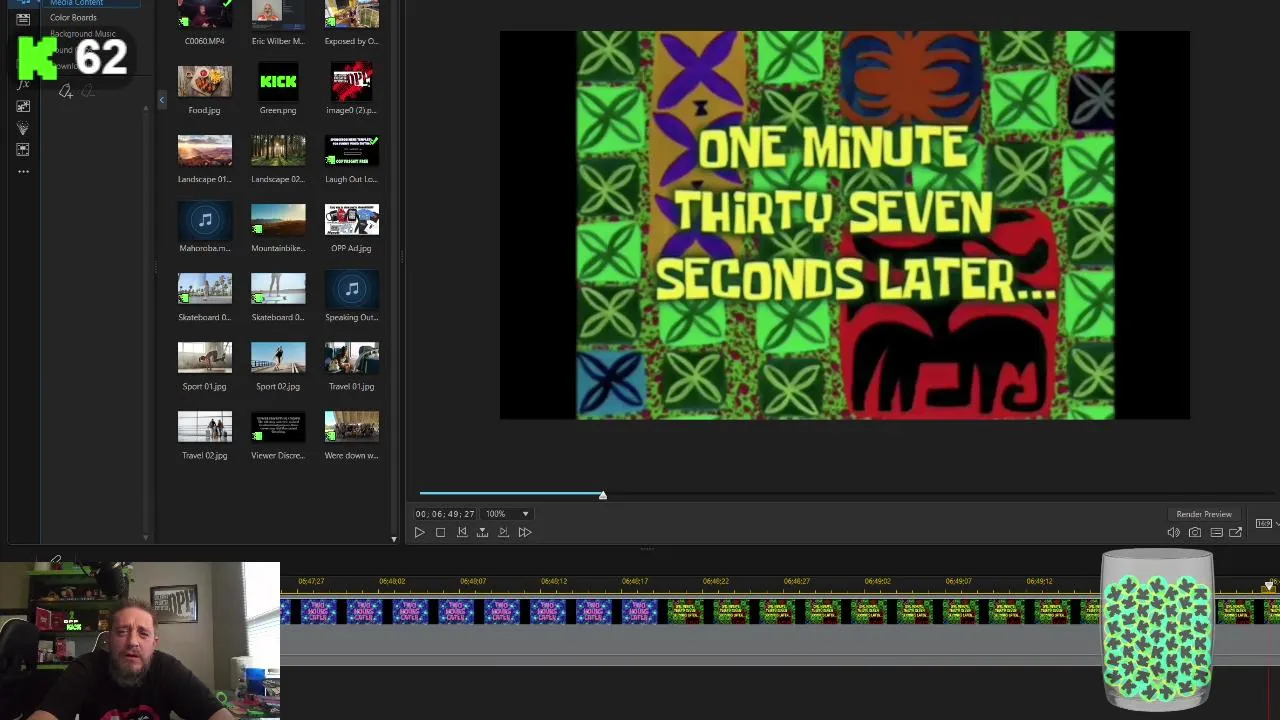
Task: Select the Mountainbike... thumbnail
Action: (278, 219)
